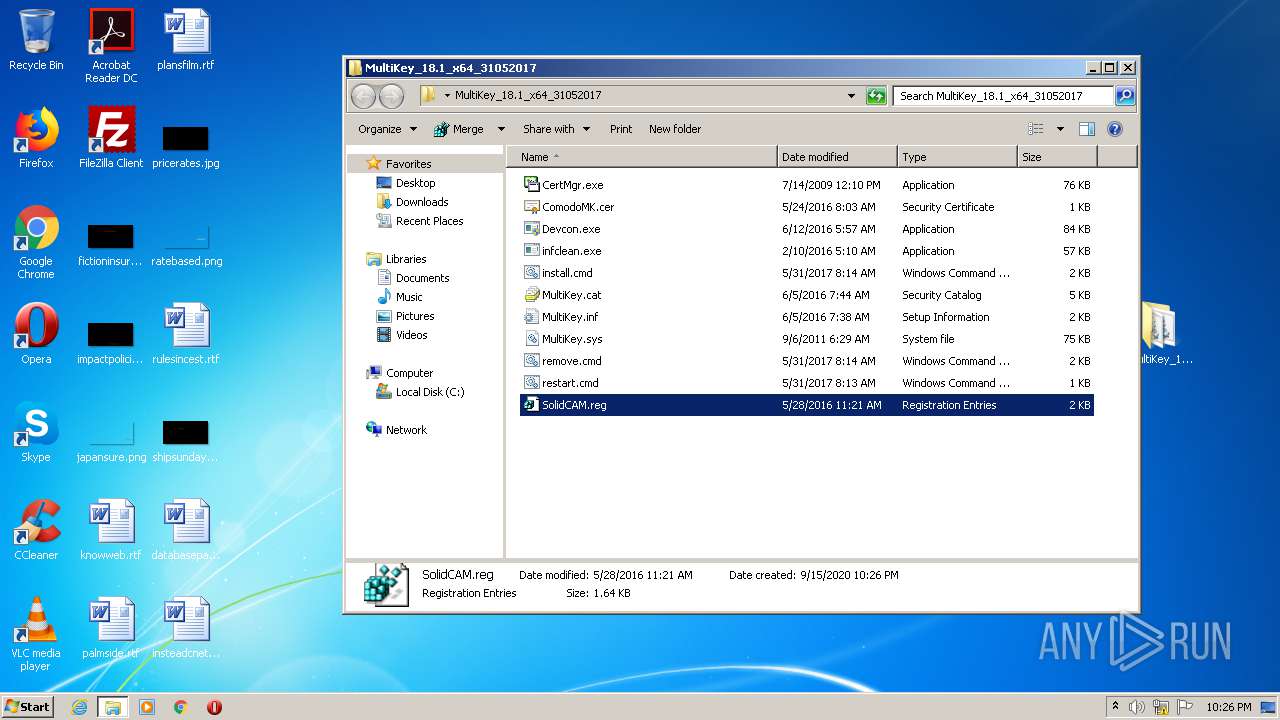Click Print in the Explorer toolbar

pos(621,129)
